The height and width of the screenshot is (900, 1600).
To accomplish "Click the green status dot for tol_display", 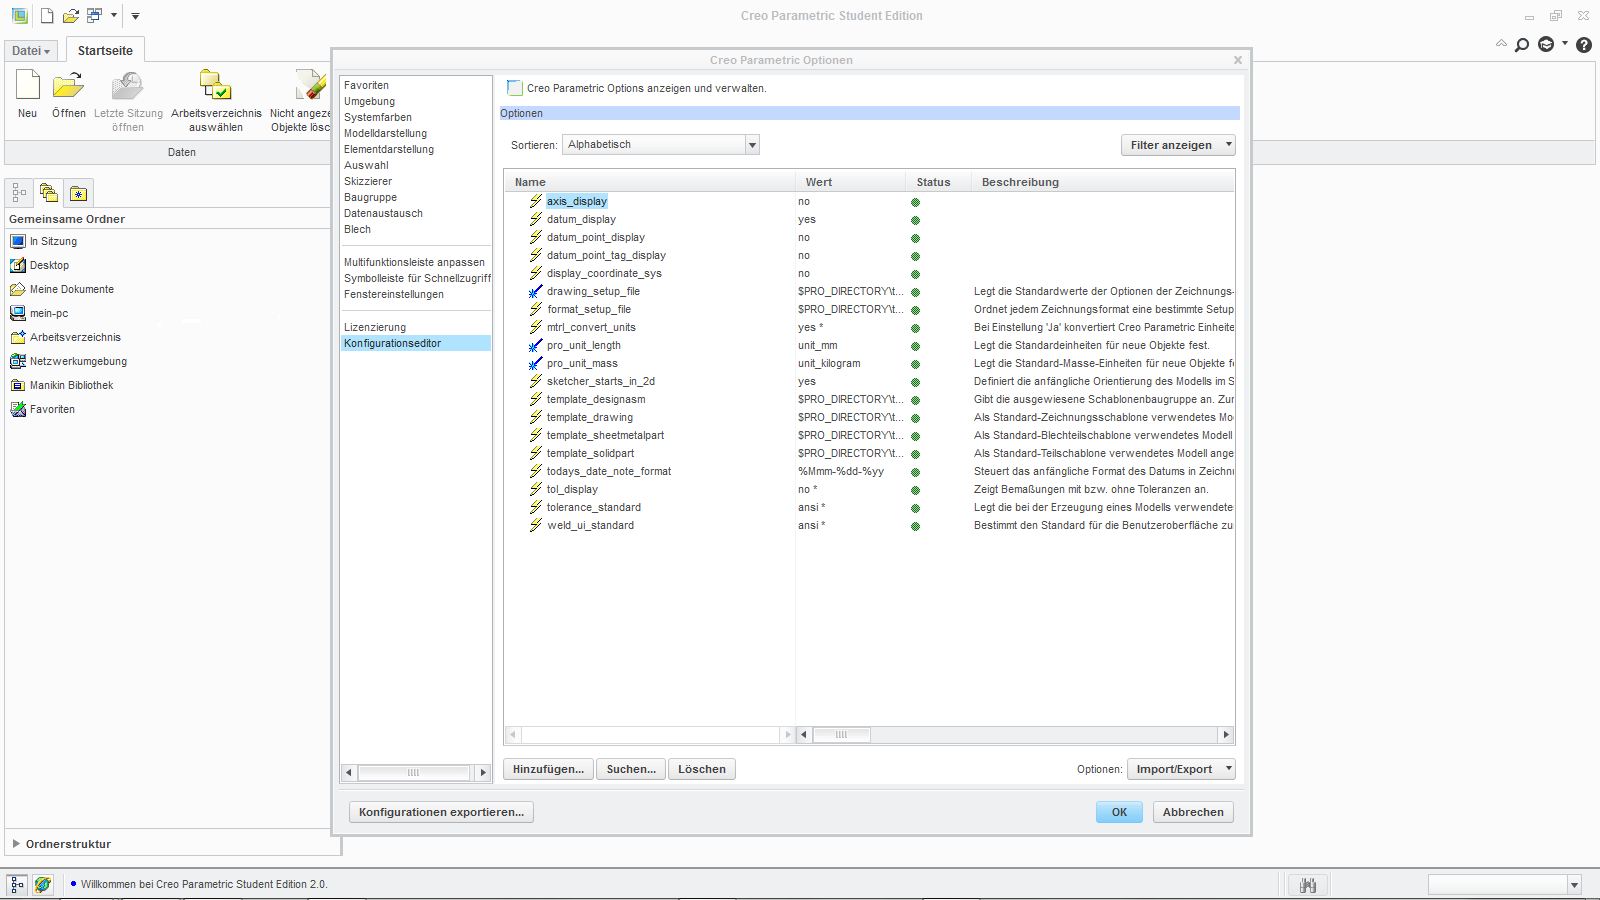I will pos(915,490).
